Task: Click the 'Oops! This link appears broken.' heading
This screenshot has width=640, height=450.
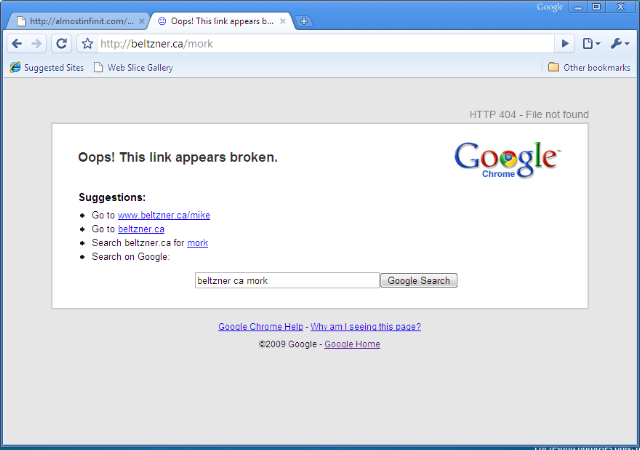Action: pyautogui.click(x=178, y=157)
